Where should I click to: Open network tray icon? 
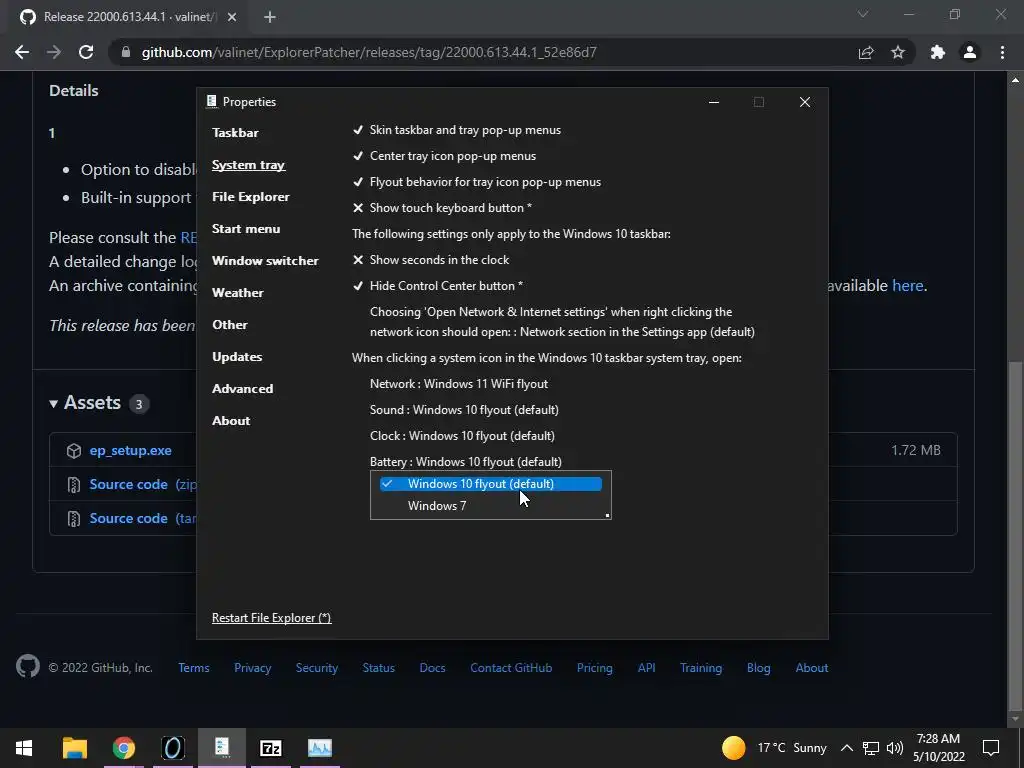871,748
